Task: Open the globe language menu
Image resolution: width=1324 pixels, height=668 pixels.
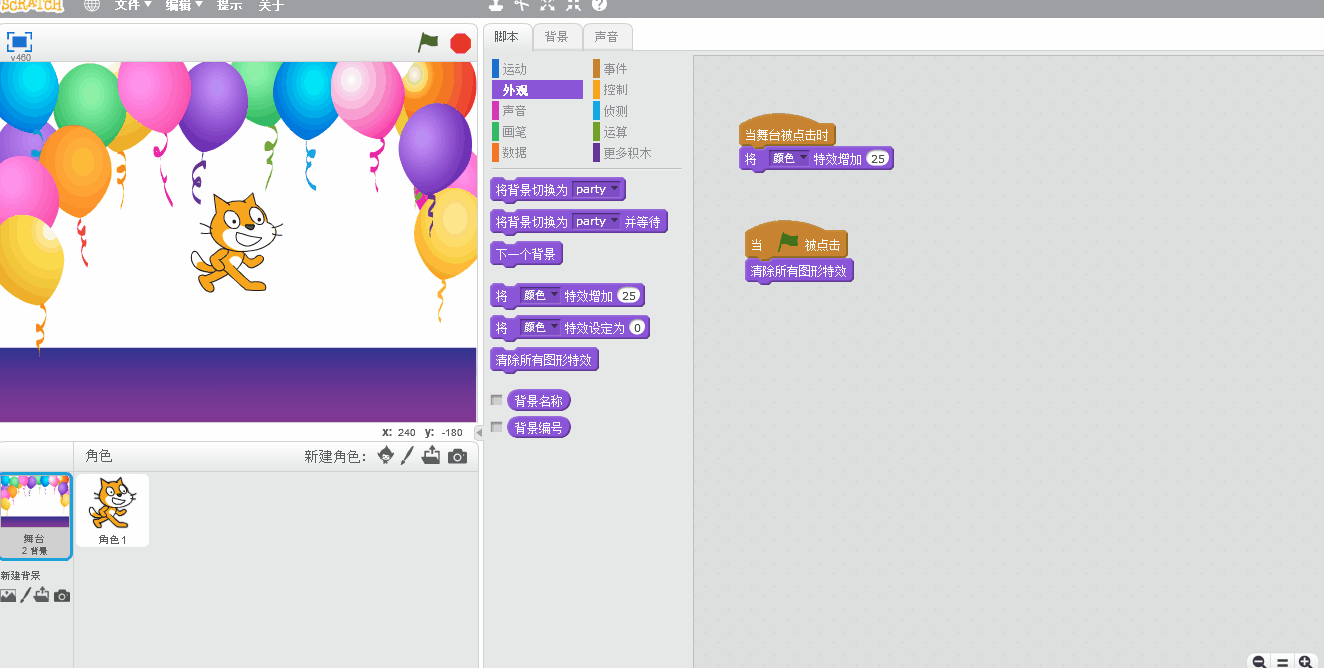Action: [92, 5]
